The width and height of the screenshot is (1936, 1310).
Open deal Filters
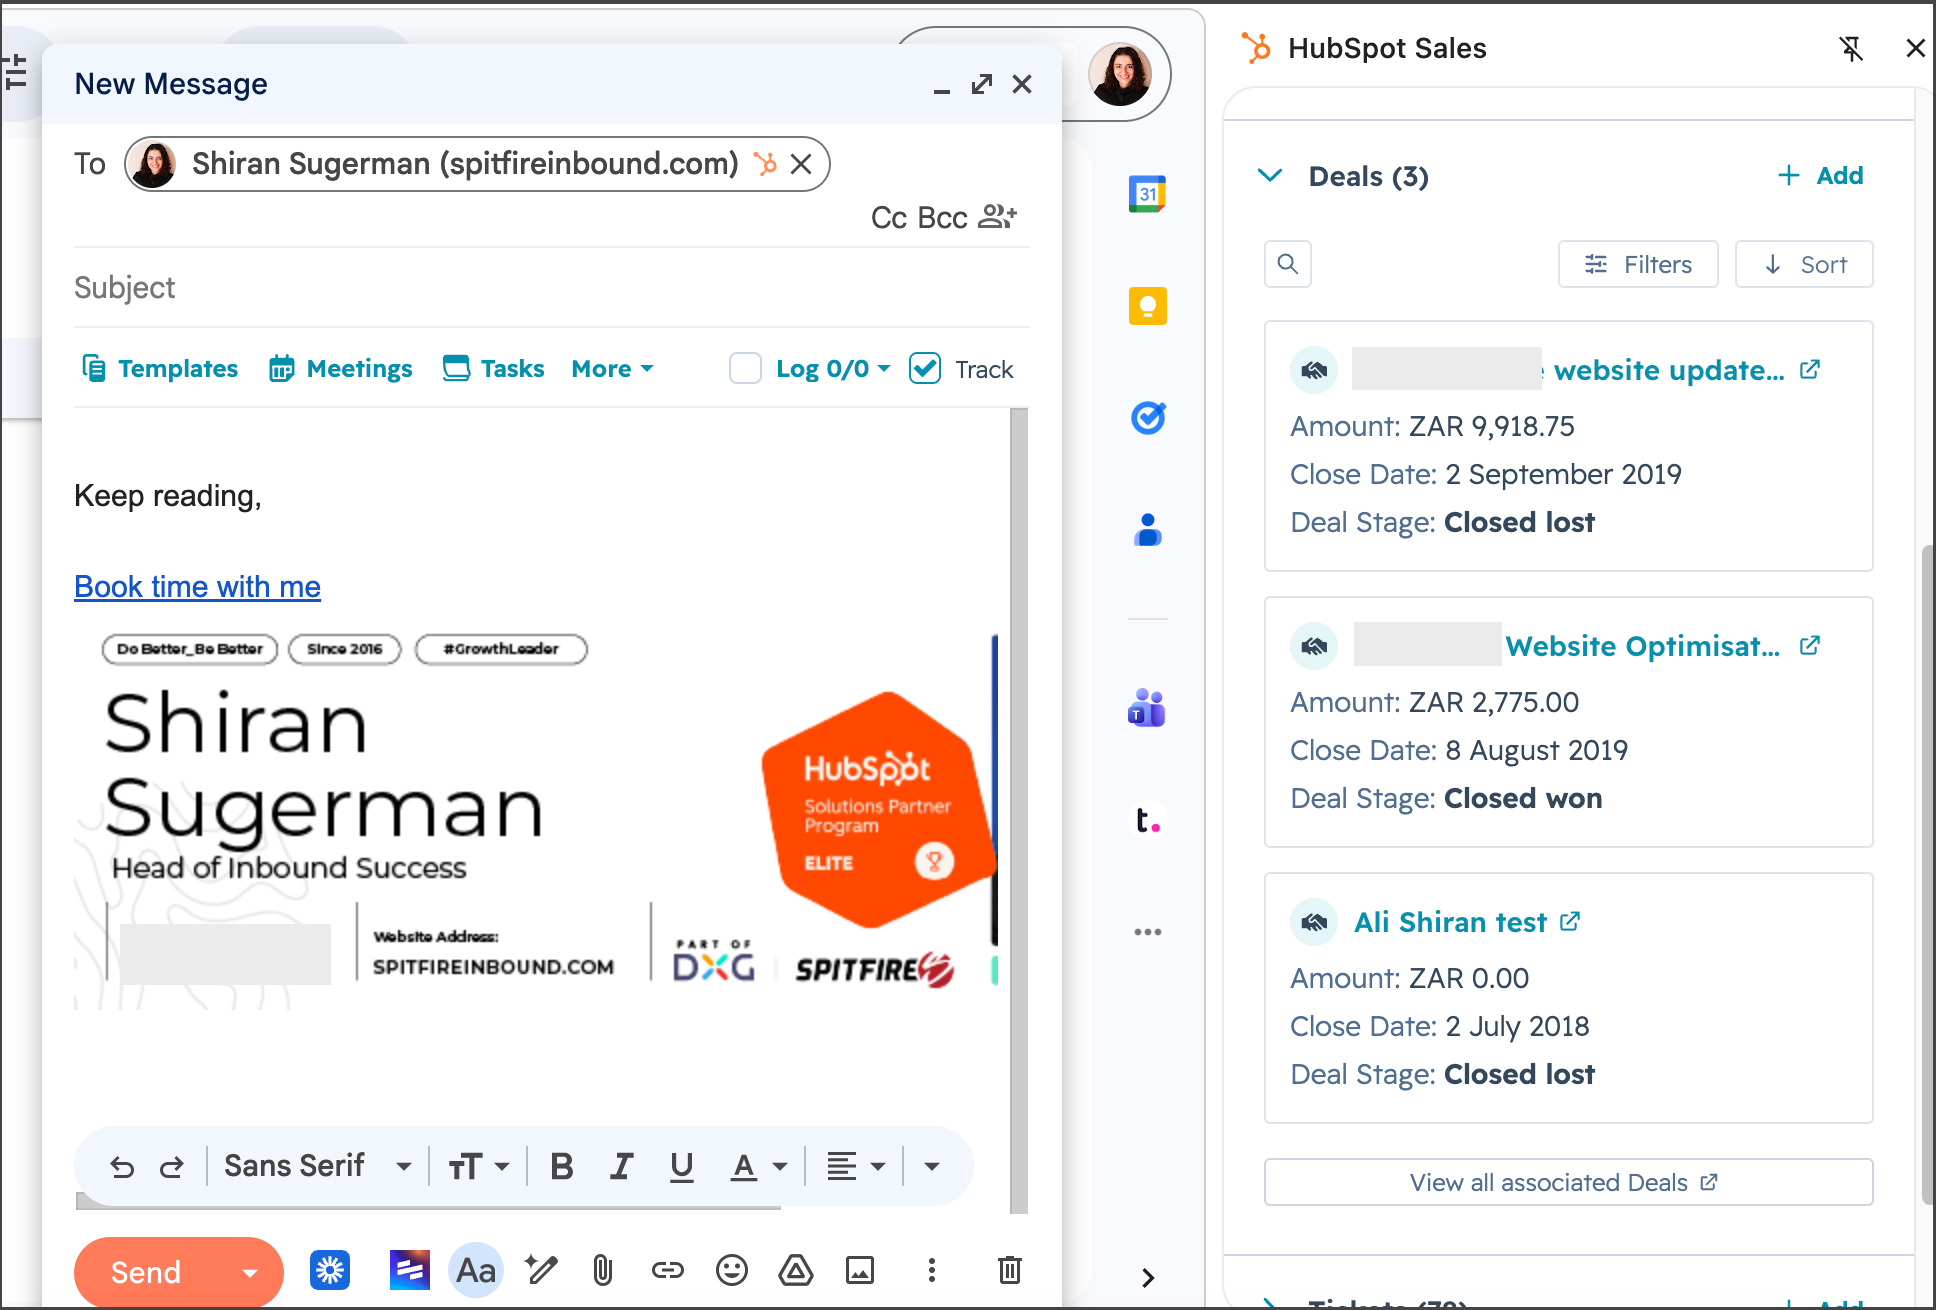point(1638,264)
